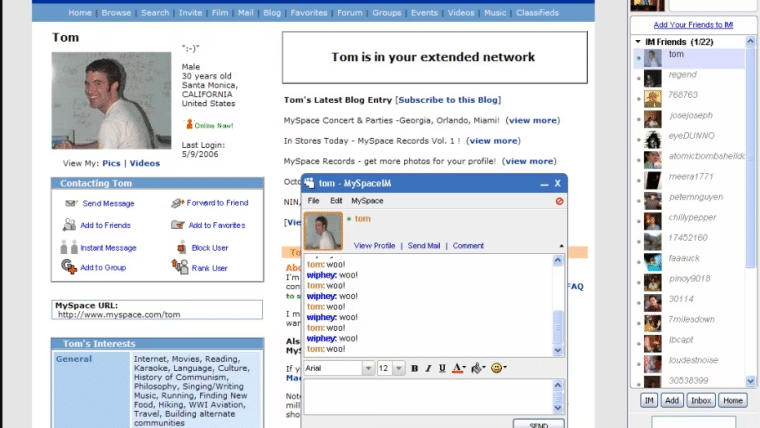This screenshot has width=760, height=428.
Task: Click Tom's profile photo
Action: pos(111,100)
